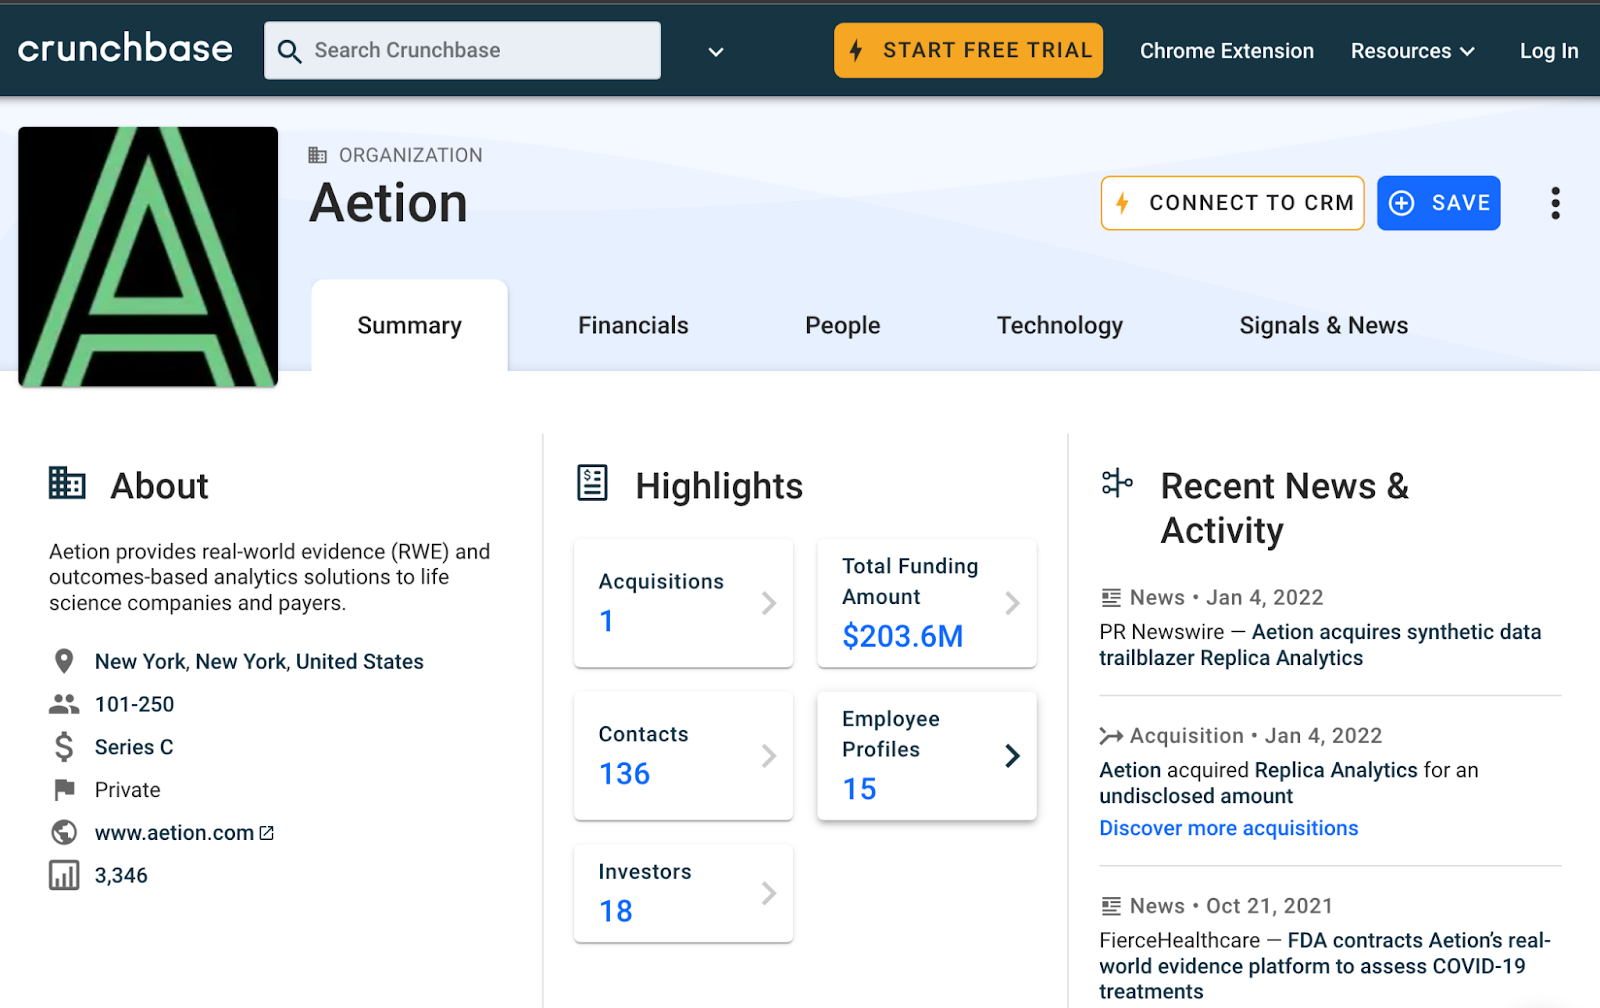Switch to the Financials tab

tap(633, 326)
